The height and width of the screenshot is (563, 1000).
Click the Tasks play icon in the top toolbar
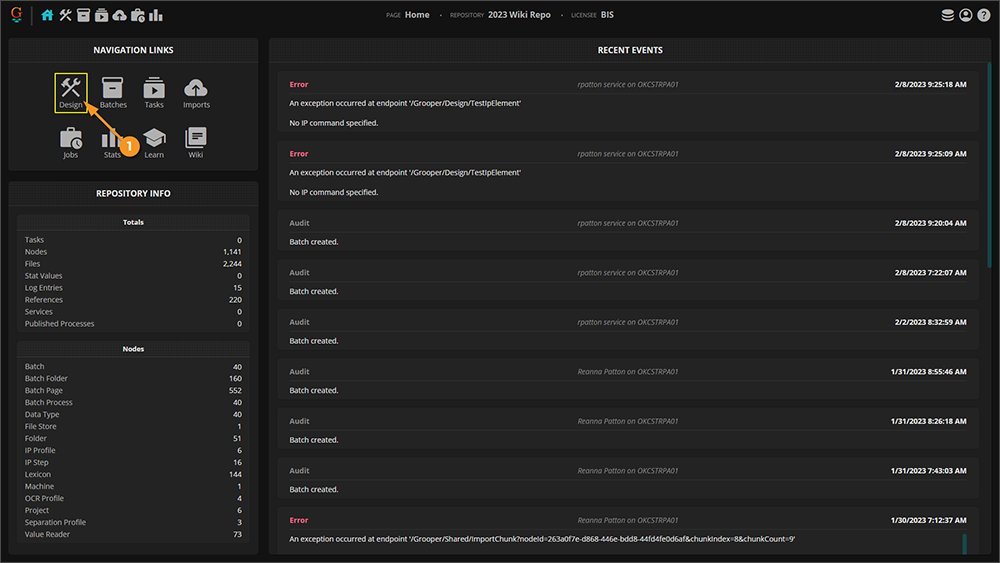[102, 15]
